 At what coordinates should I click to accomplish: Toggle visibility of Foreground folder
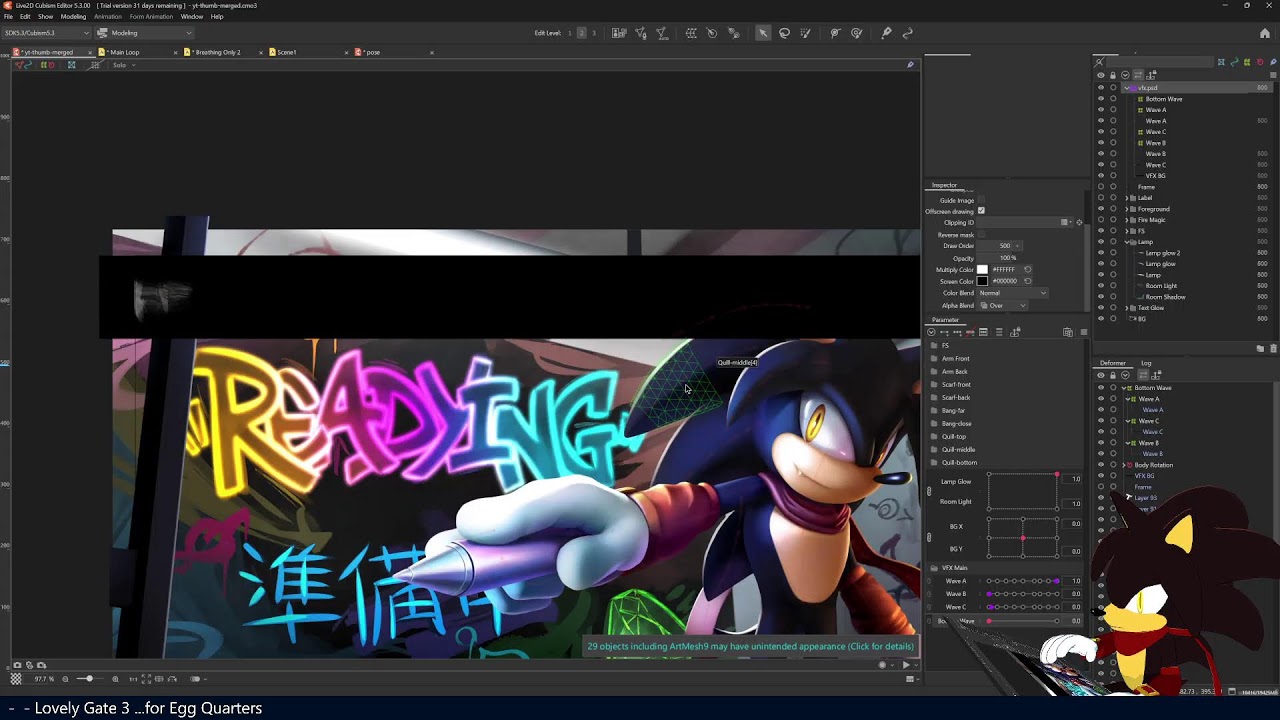click(1101, 209)
